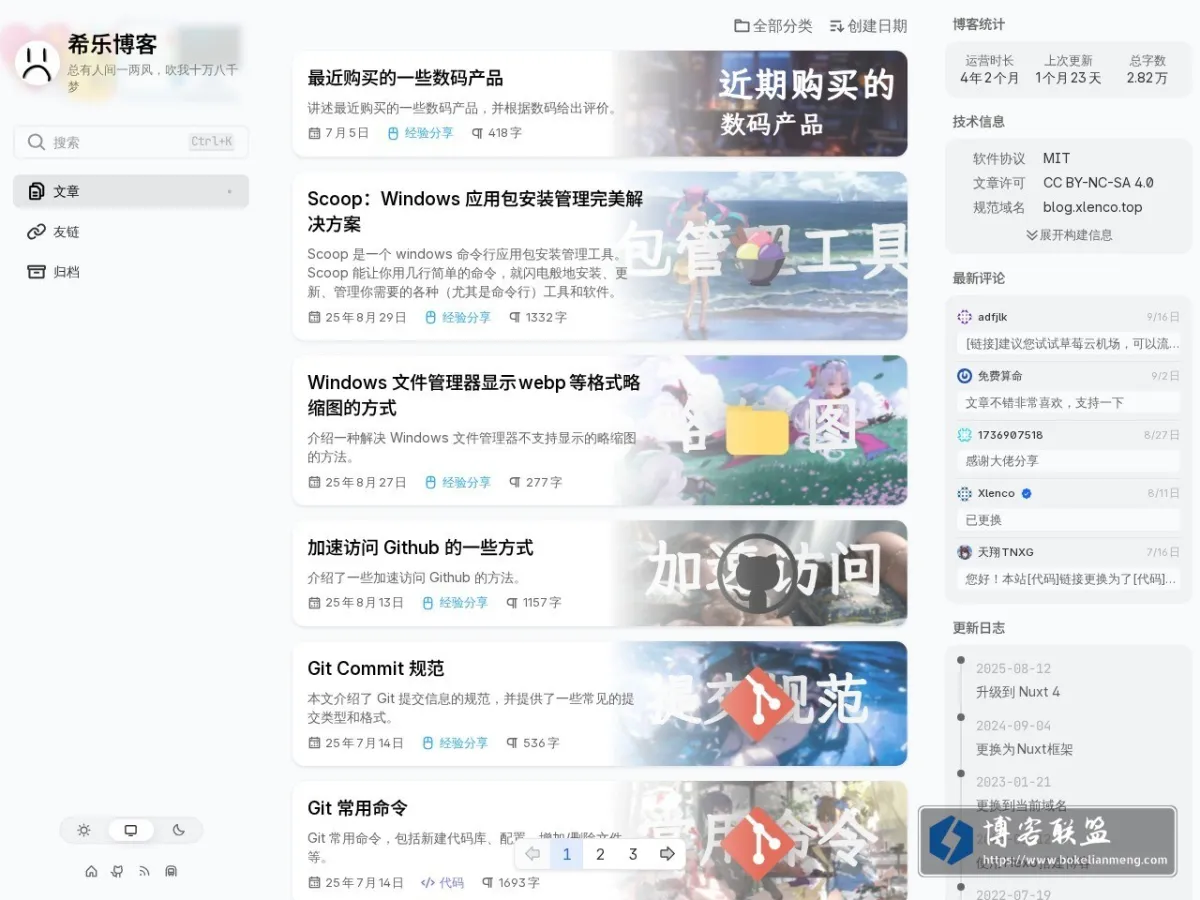Click the 天翔TNXG commenter avatar
The height and width of the screenshot is (900, 1200).
964,552
